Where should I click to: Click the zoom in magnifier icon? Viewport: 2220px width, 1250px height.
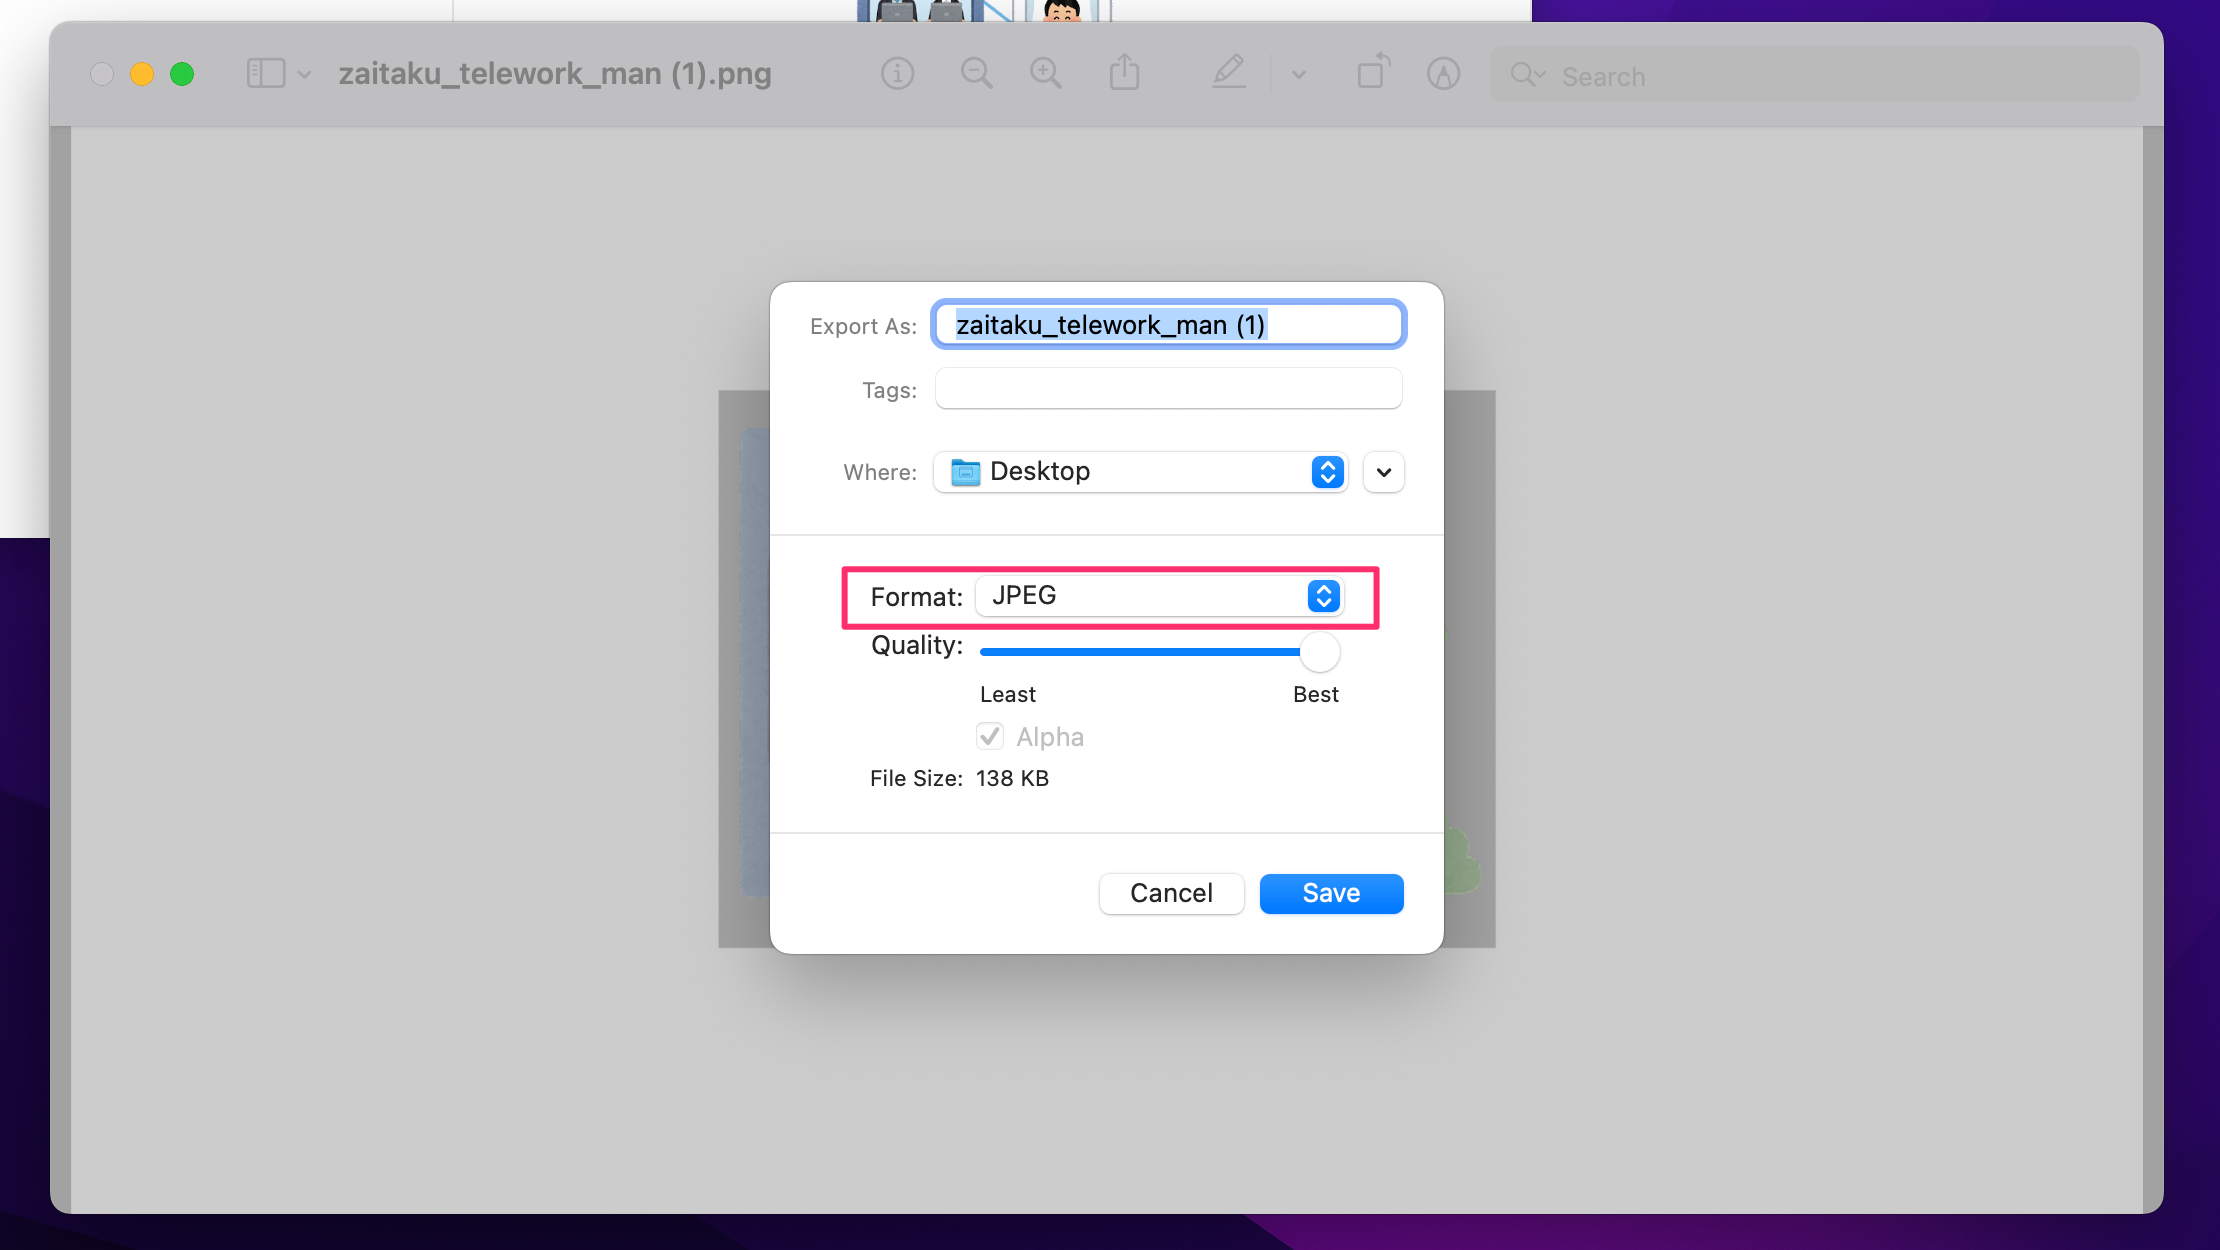coord(1045,74)
